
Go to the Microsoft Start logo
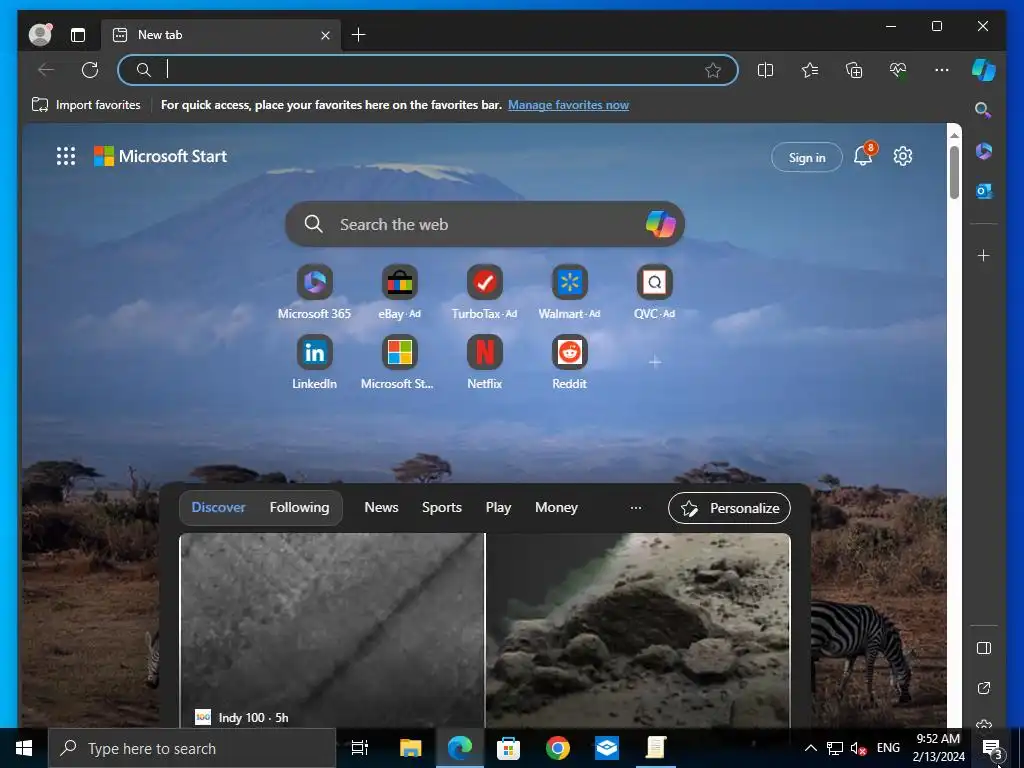(161, 156)
